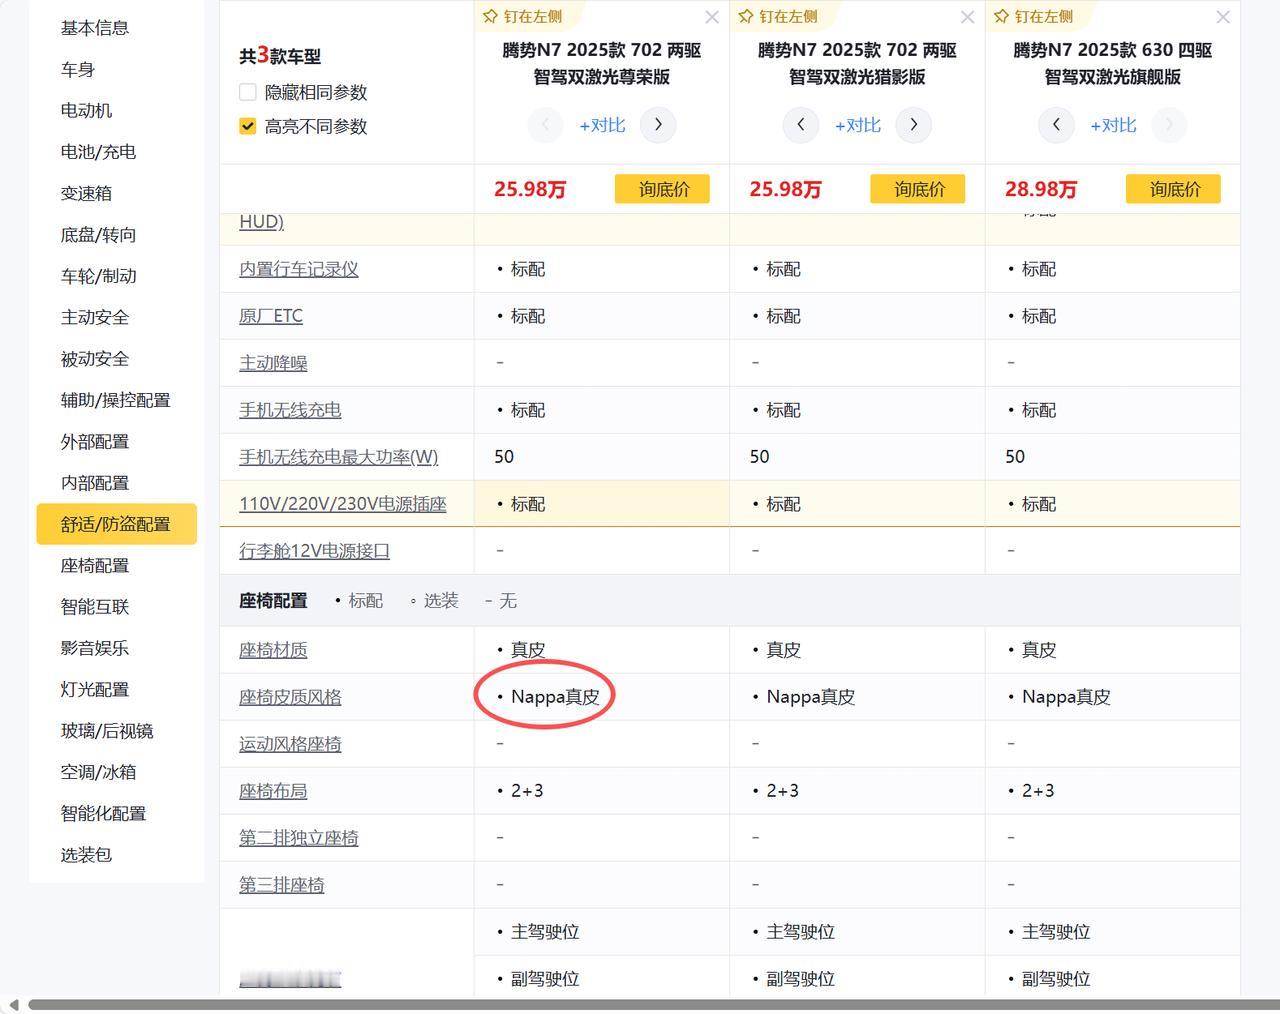
Task: Jump to 智能化配置
Action: (103, 813)
